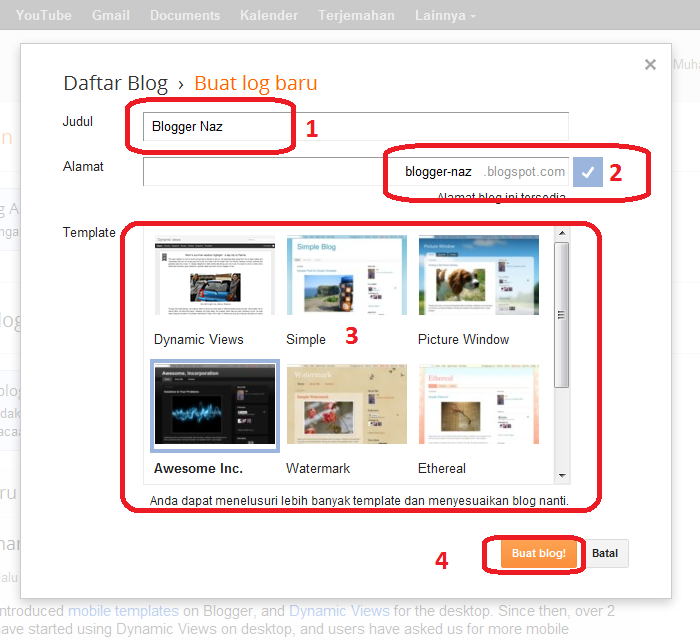Click the Batal cancel button

(x=604, y=553)
